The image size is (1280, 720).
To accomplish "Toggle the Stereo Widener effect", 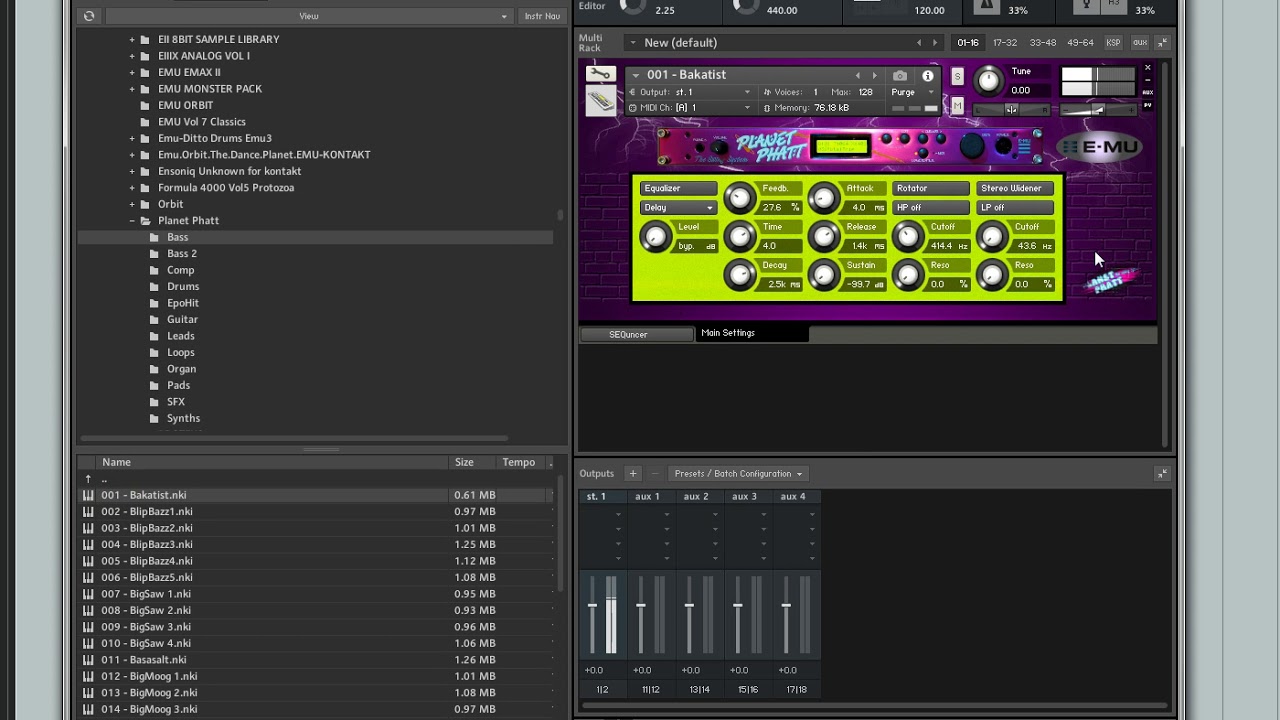I will click(1014, 188).
